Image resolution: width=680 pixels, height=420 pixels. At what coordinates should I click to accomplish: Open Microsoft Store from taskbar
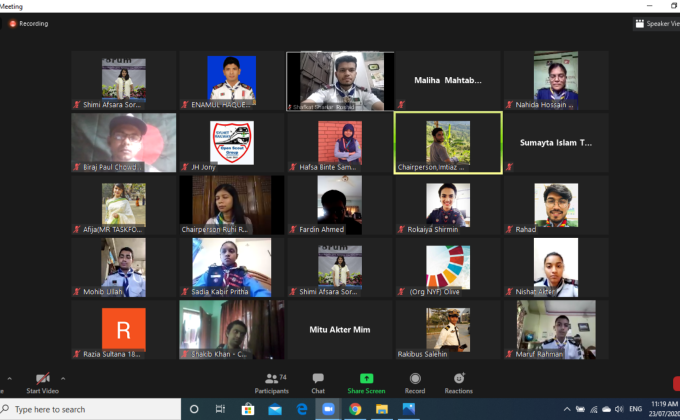click(x=248, y=409)
